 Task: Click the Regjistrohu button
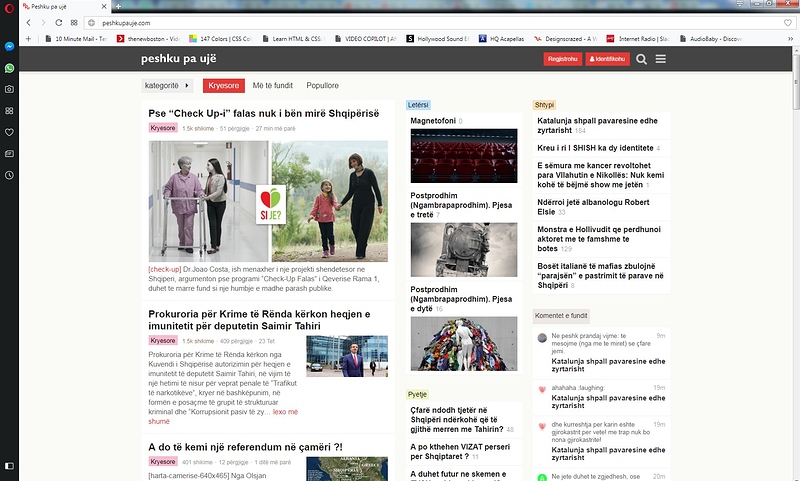point(563,59)
